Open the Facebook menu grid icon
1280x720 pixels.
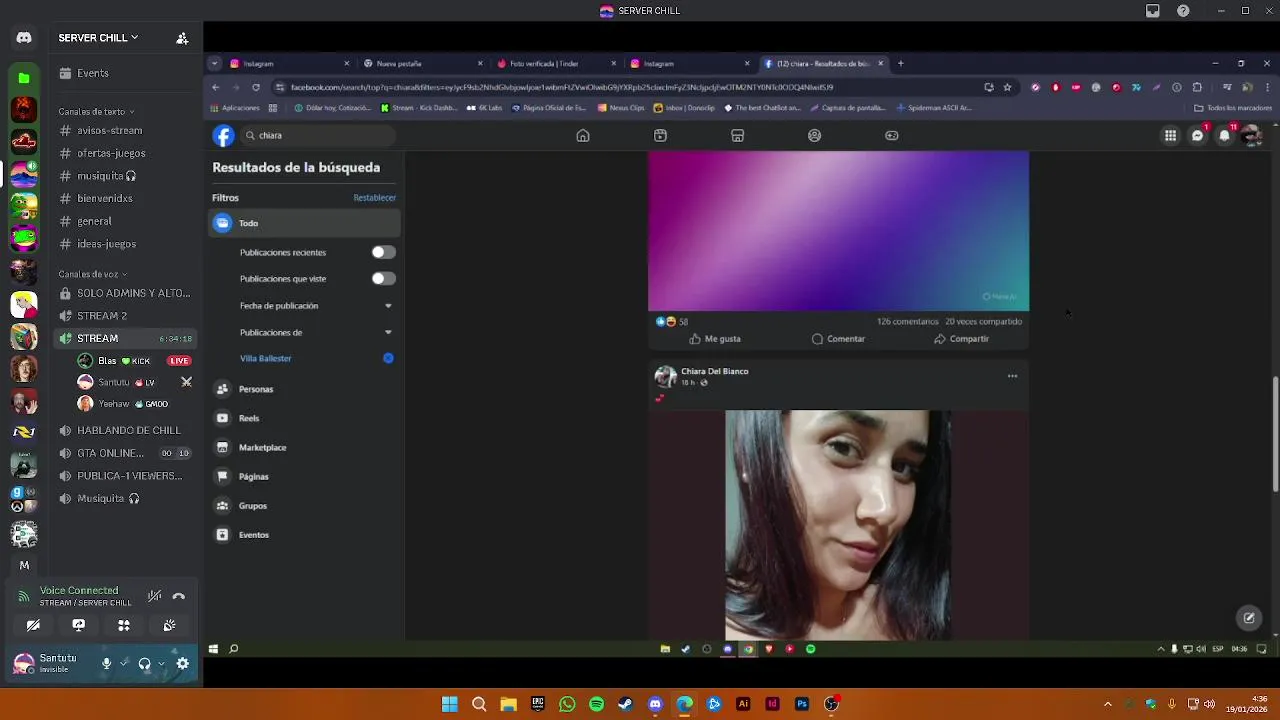pyautogui.click(x=1170, y=136)
